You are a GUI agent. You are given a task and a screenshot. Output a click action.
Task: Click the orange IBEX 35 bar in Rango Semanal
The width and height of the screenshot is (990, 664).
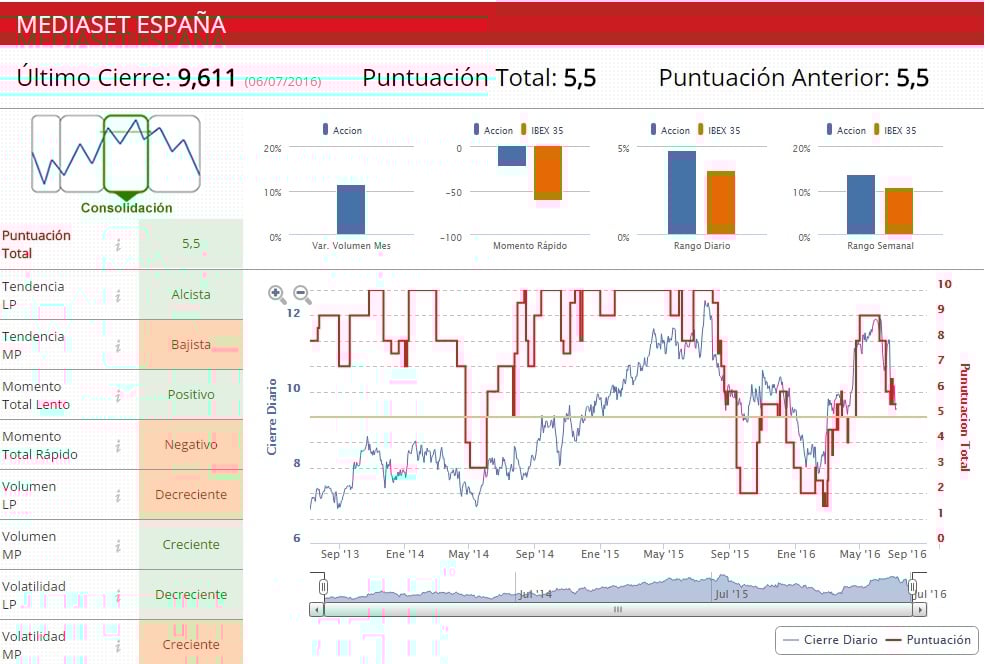tap(899, 211)
